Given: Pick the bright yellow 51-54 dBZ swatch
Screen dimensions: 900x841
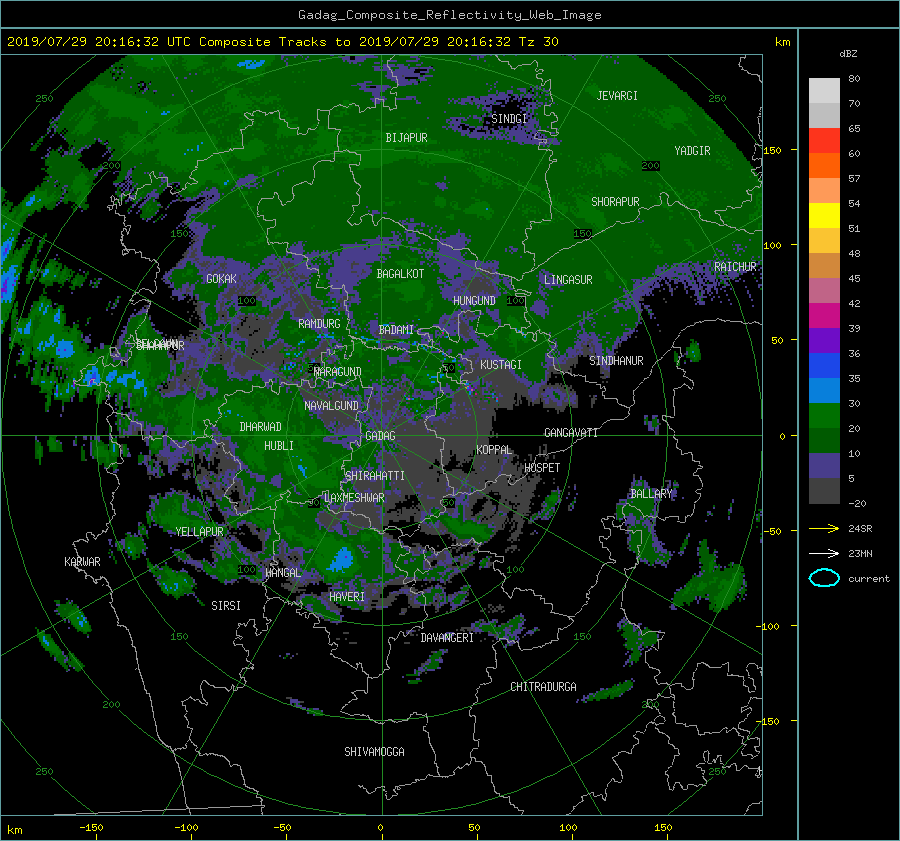Looking at the screenshot, I should 824,216.
